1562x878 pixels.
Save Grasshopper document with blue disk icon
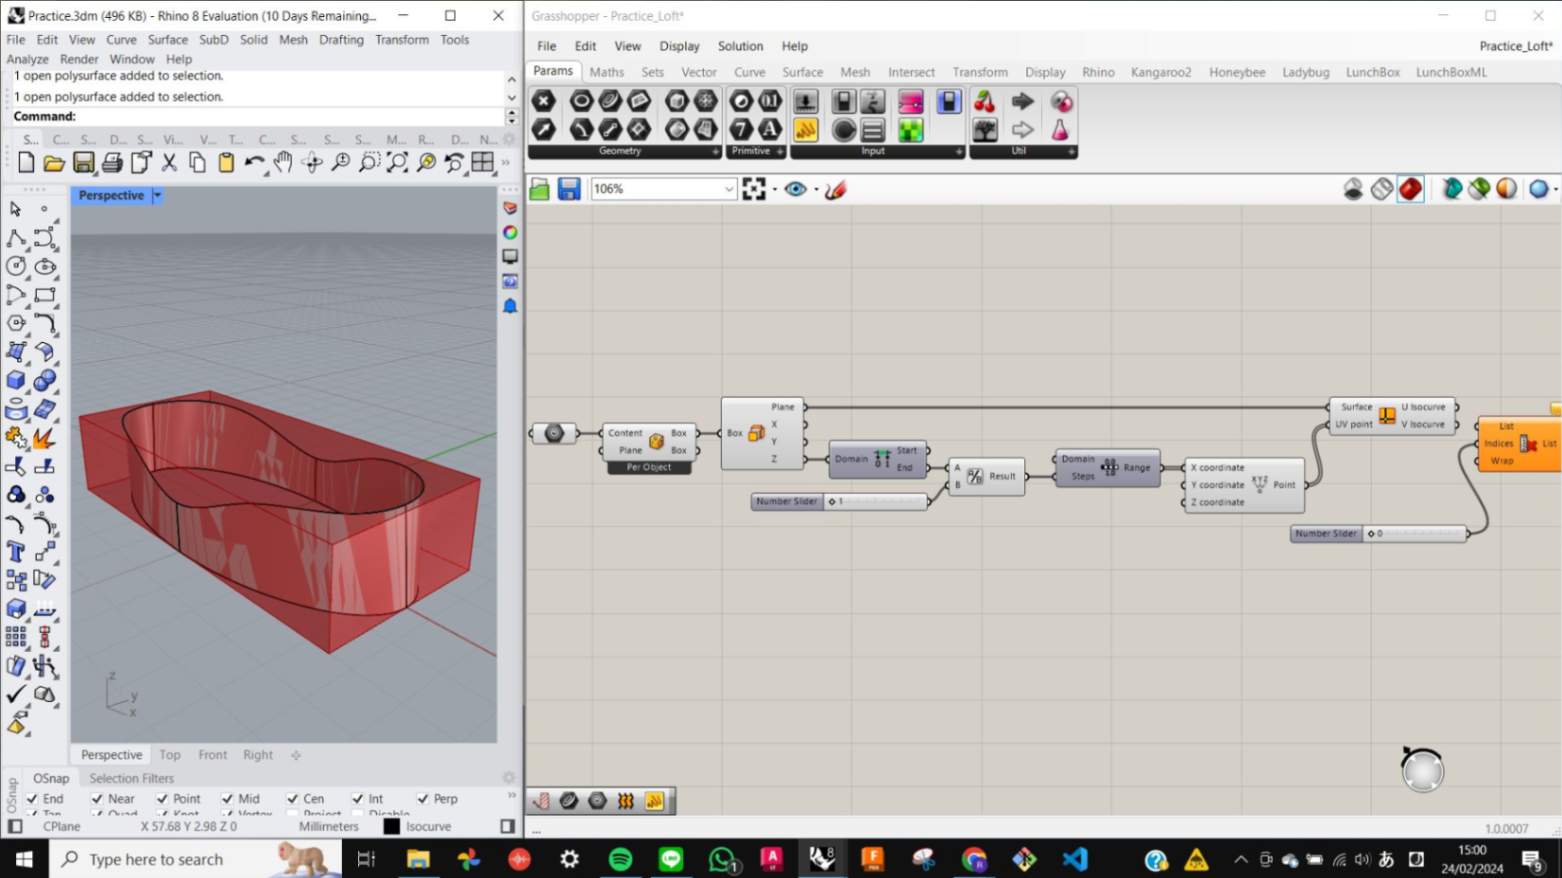click(569, 189)
